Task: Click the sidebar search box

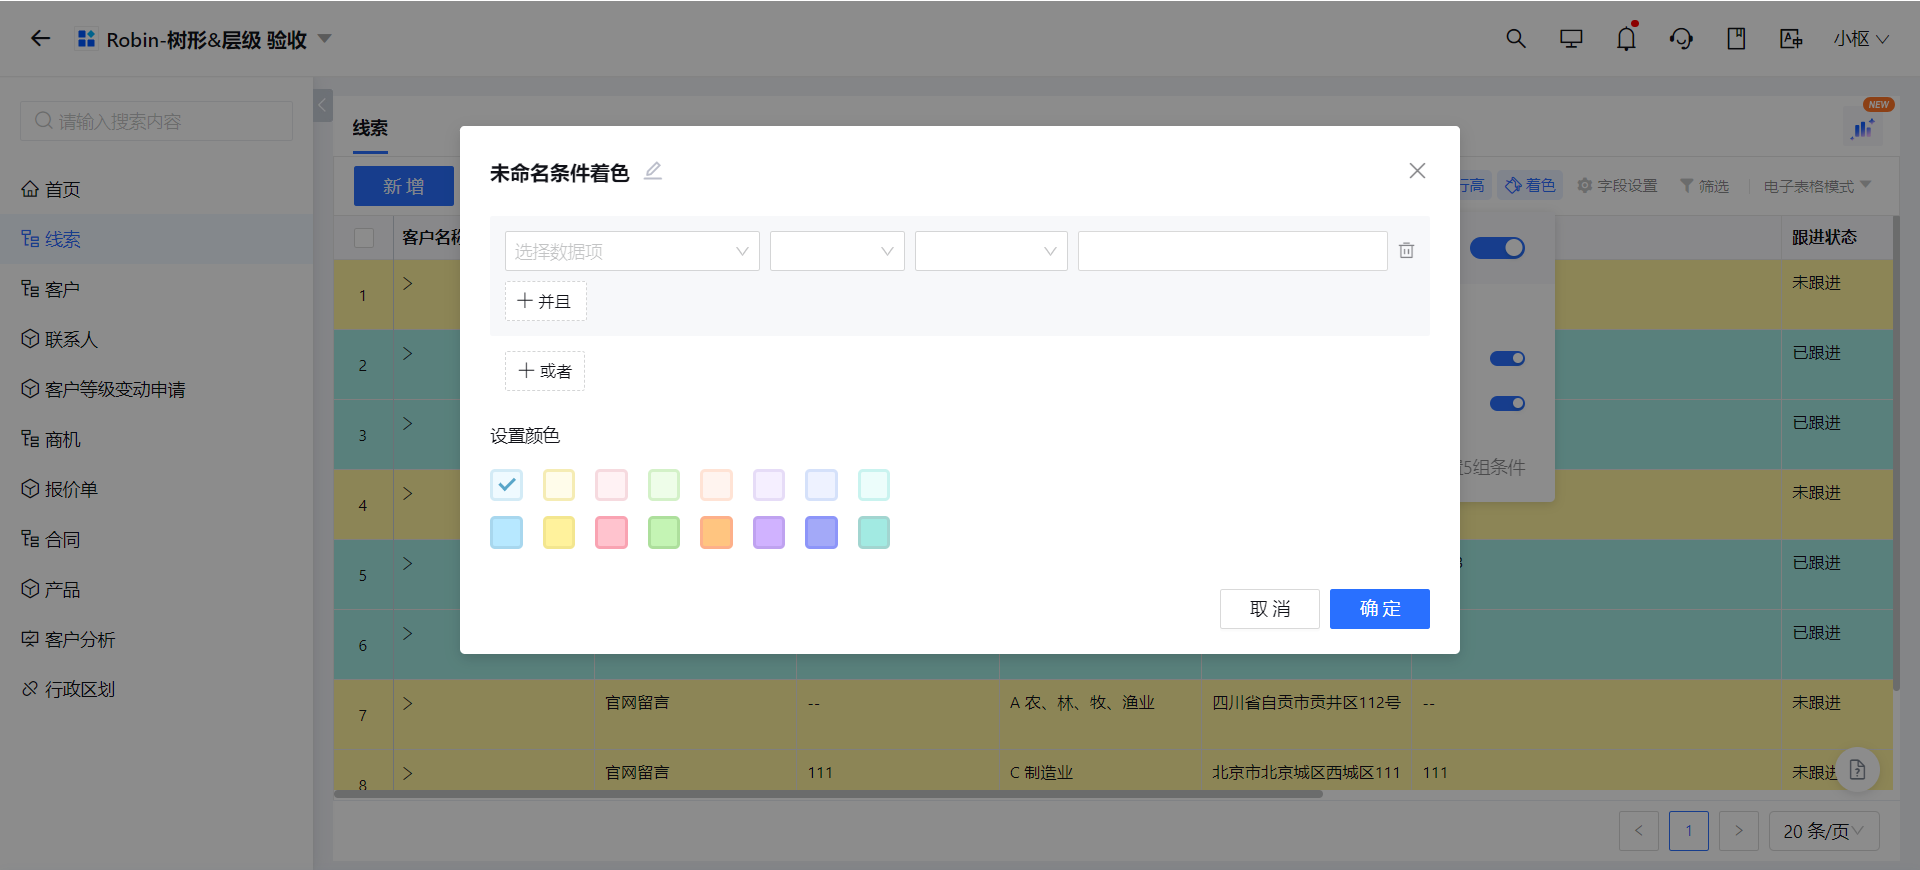Action: (156, 121)
